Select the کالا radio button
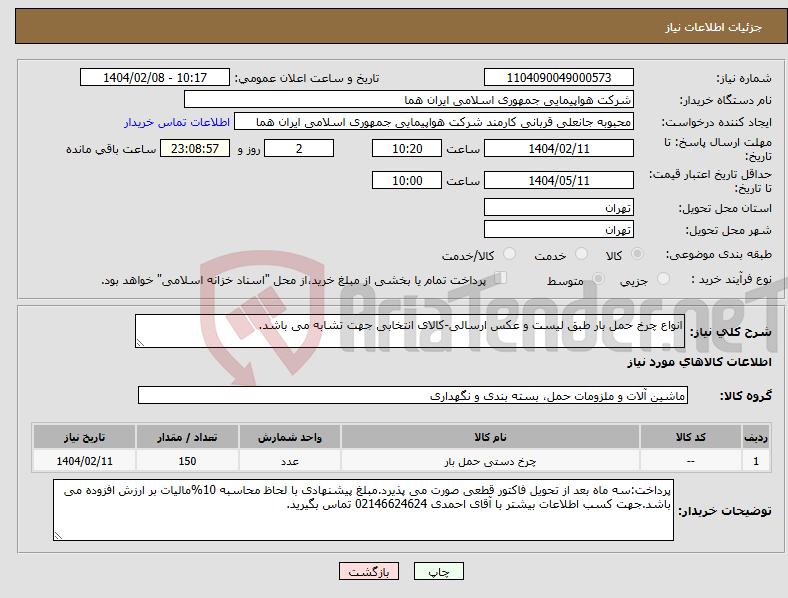 (637, 254)
